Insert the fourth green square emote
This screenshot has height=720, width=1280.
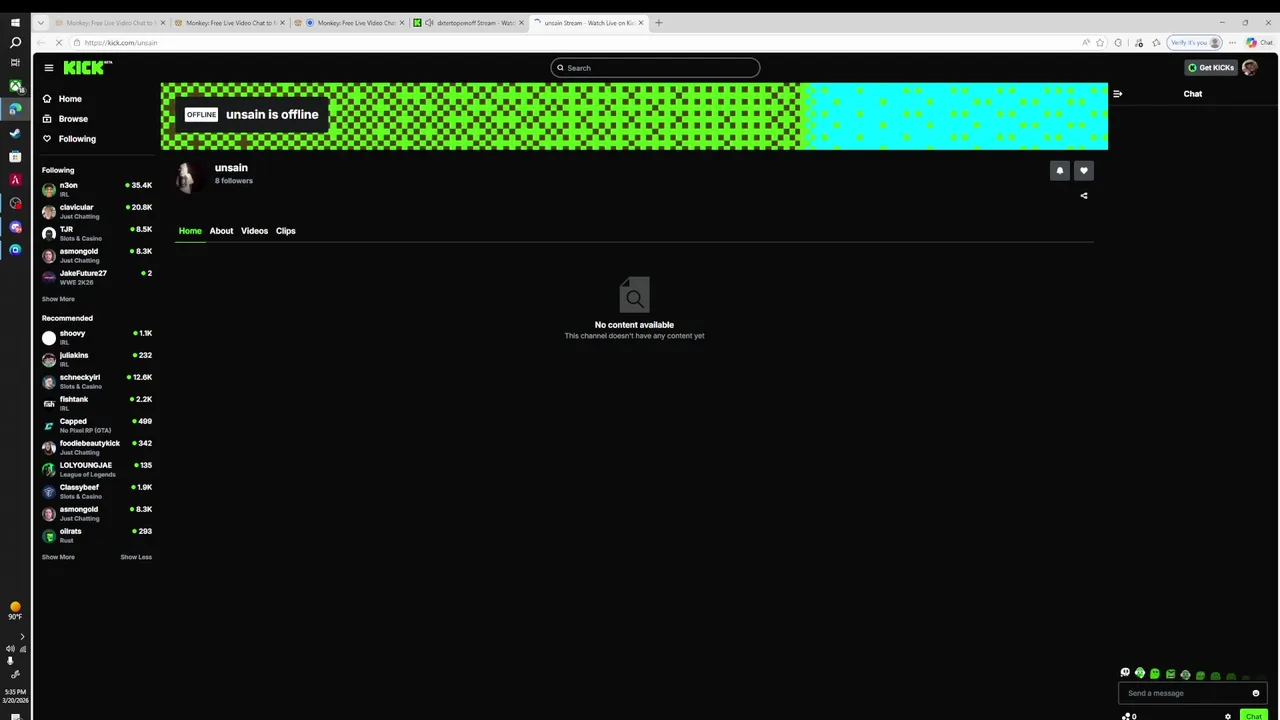pos(1171,675)
